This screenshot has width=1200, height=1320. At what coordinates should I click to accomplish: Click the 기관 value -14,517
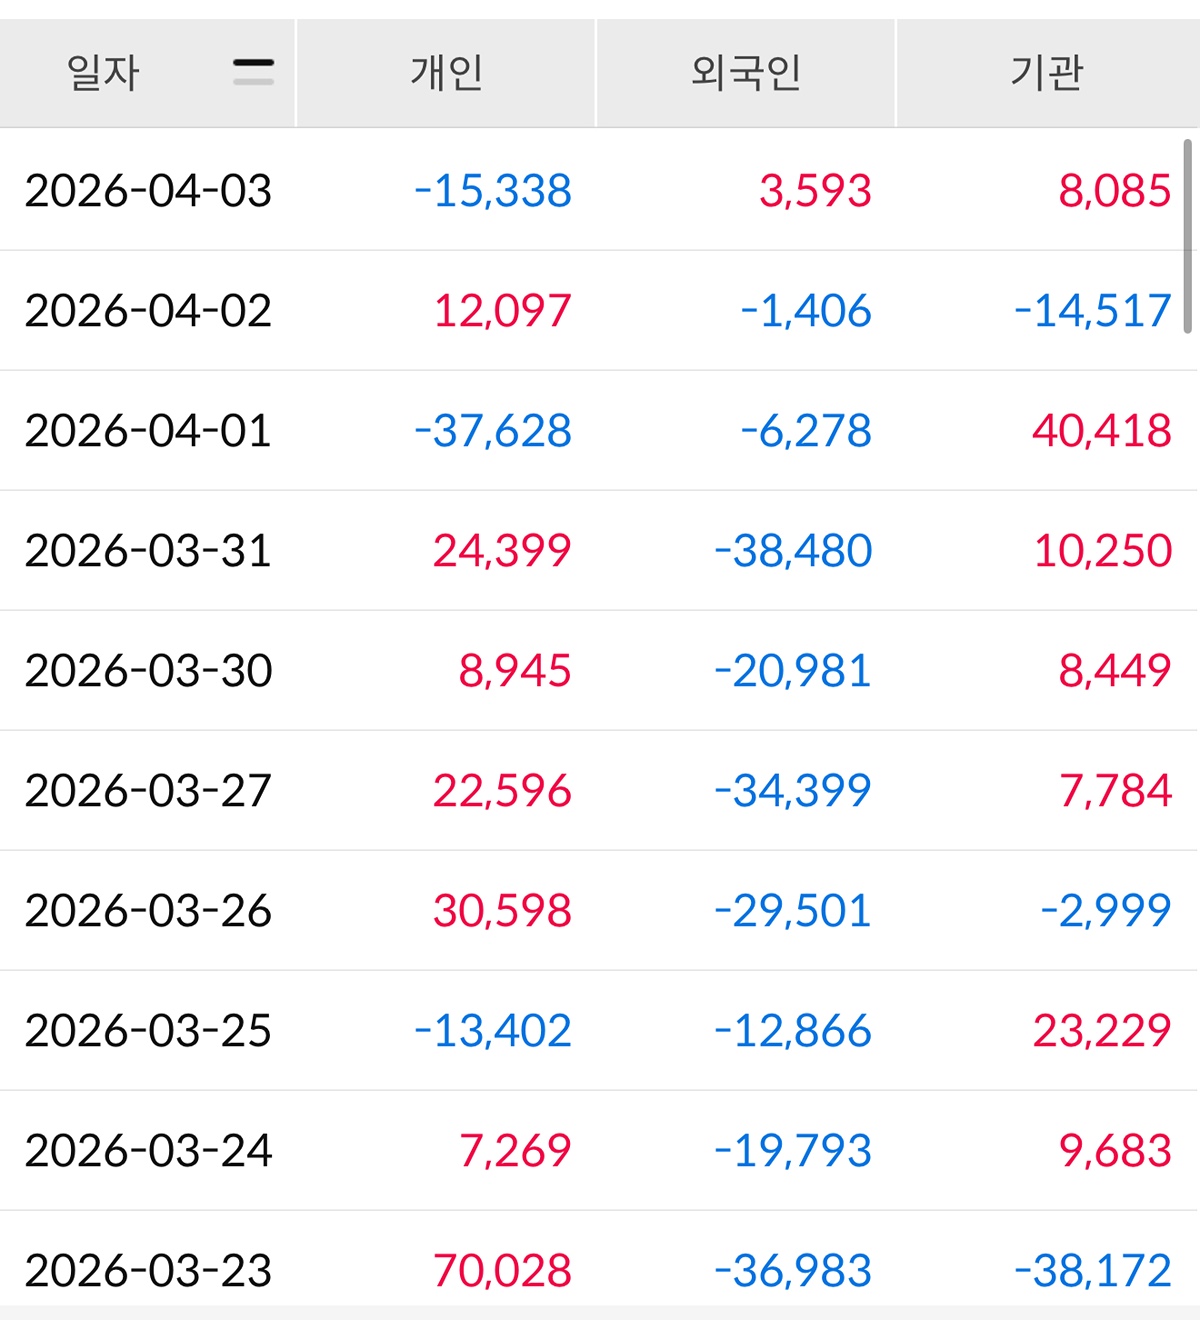[x=1093, y=311]
